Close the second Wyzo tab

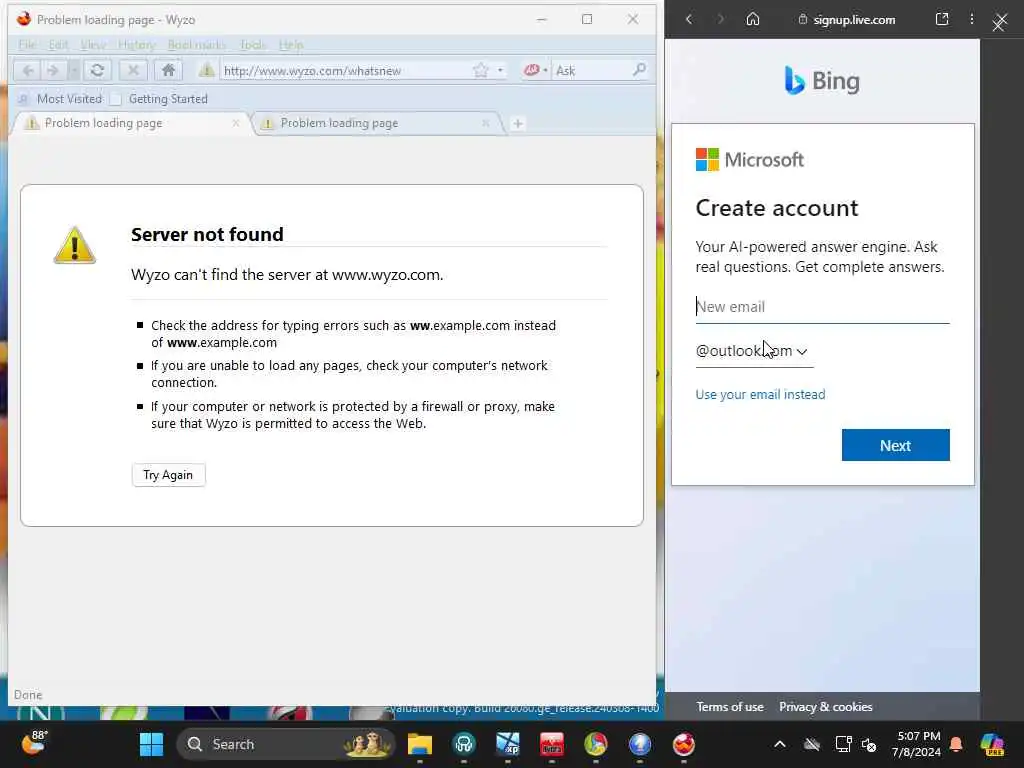(x=486, y=123)
